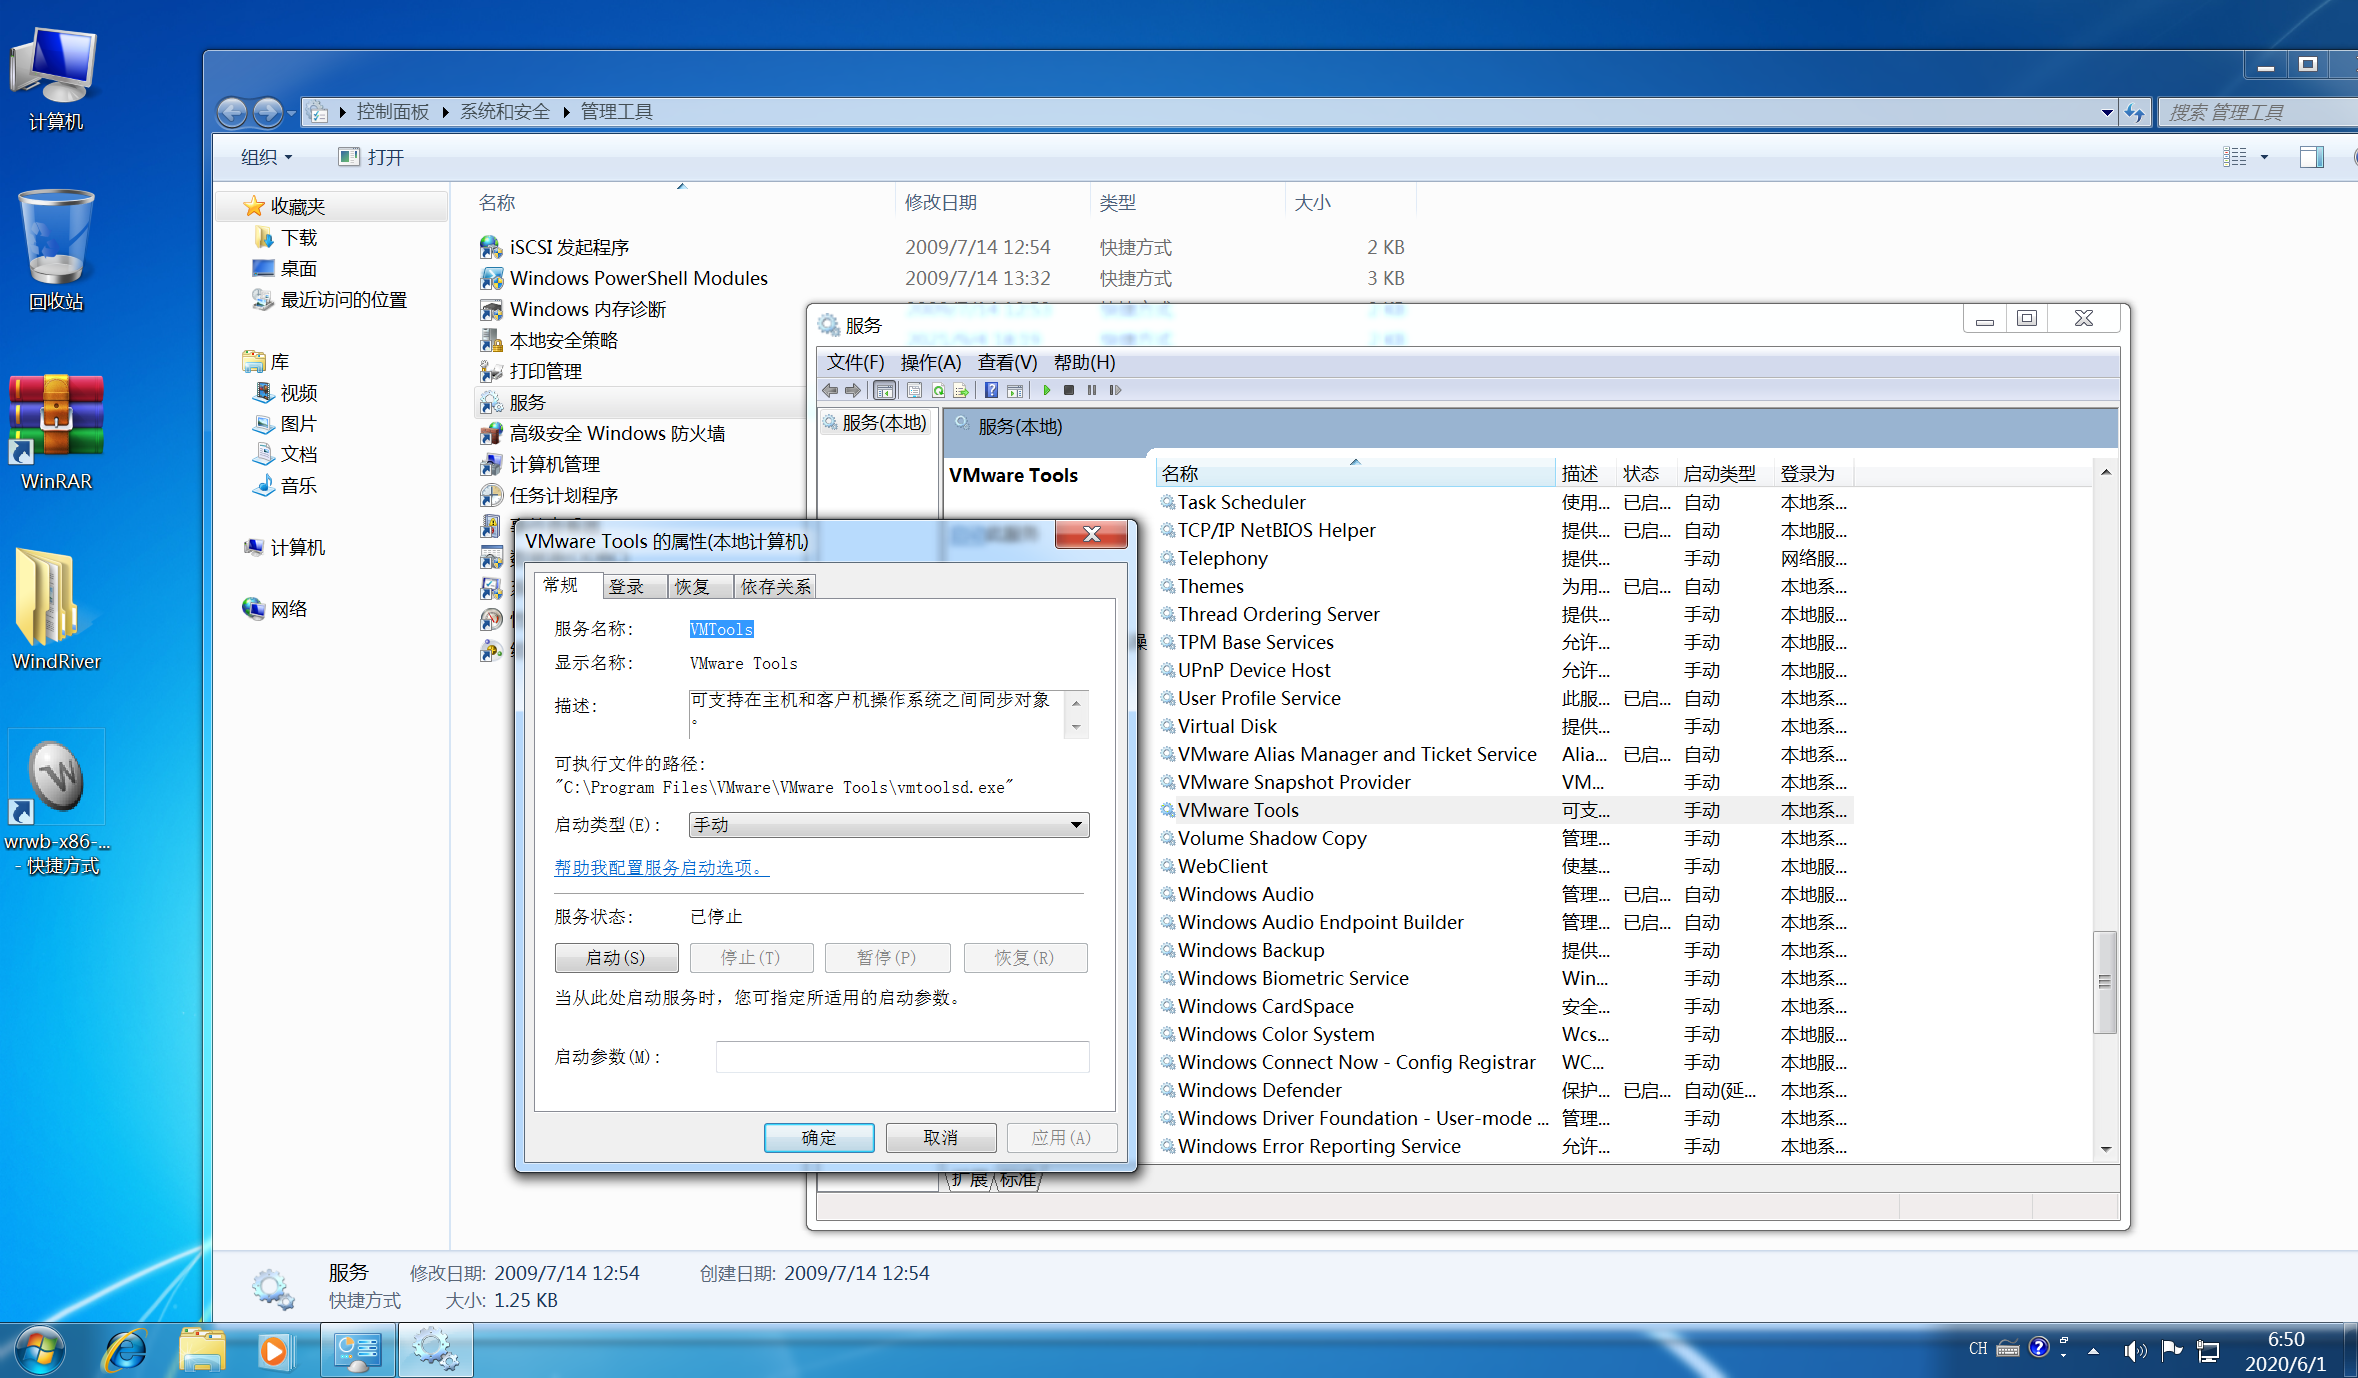This screenshot has width=2358, height=1378.
Task: Click the 启动(S) button to start service
Action: (616, 958)
